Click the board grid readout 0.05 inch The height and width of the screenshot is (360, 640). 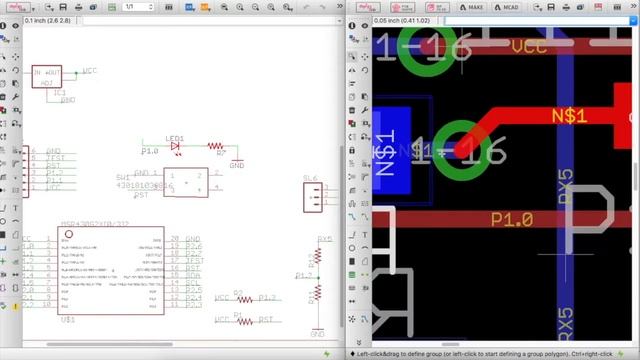pos(402,20)
